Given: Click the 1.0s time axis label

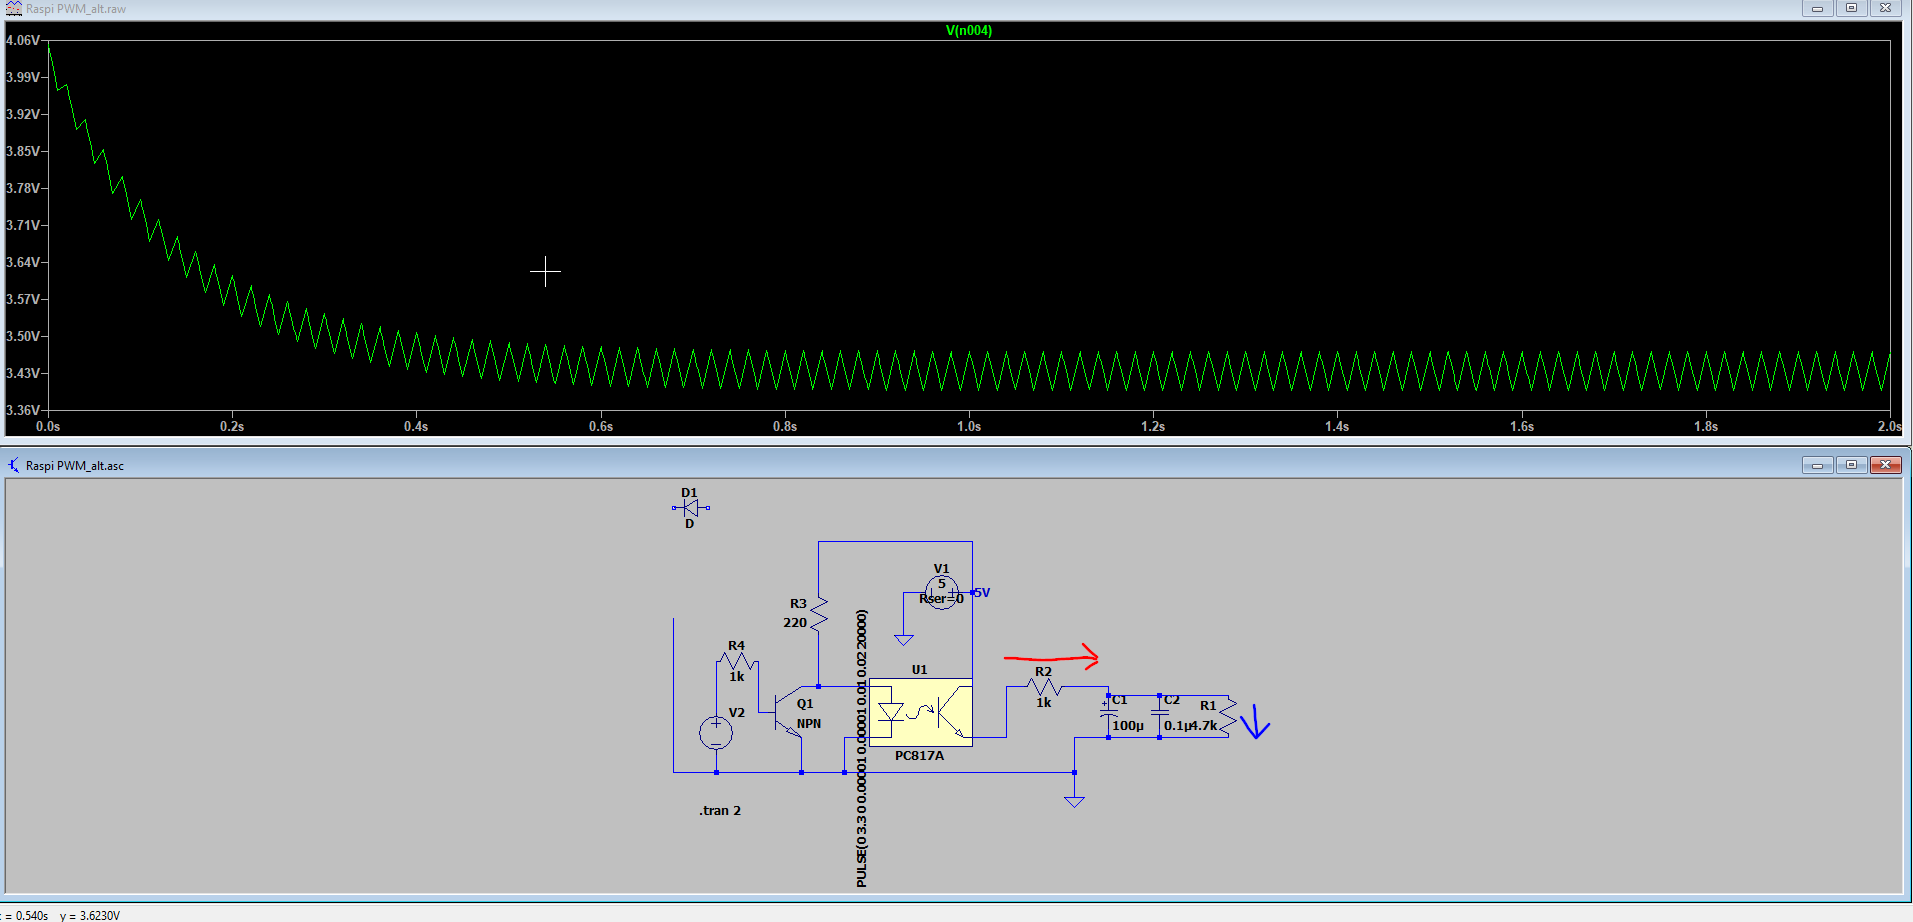Looking at the screenshot, I should [x=968, y=427].
